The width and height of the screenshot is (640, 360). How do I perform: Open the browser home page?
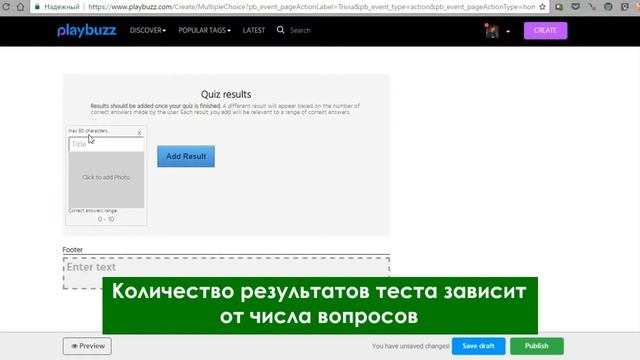coord(20,7)
